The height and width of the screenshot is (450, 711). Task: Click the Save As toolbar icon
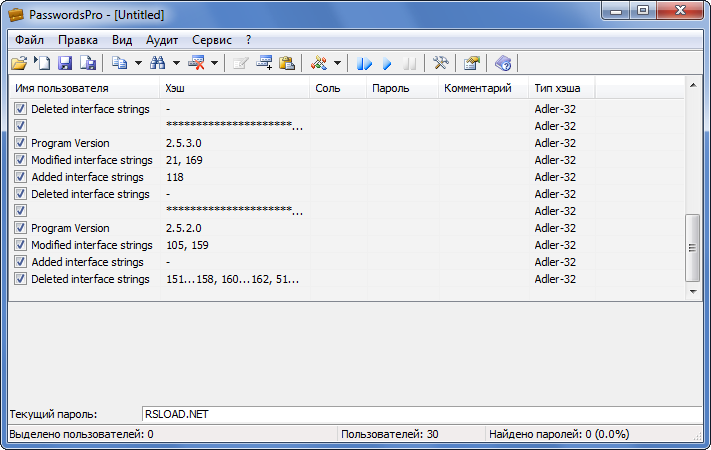(88, 63)
